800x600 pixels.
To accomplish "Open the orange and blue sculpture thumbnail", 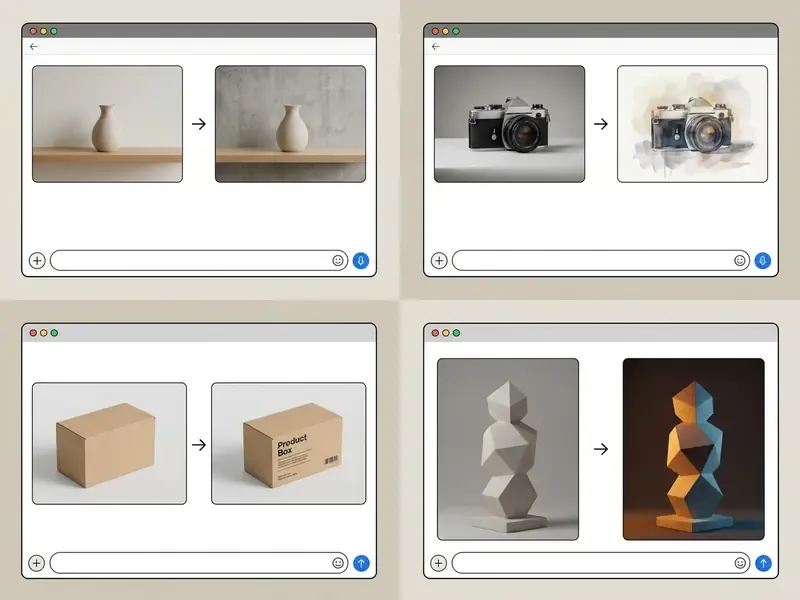I will [x=694, y=449].
